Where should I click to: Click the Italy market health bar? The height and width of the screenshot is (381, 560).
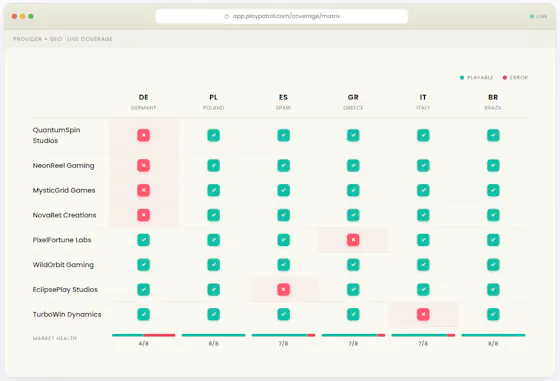point(423,335)
